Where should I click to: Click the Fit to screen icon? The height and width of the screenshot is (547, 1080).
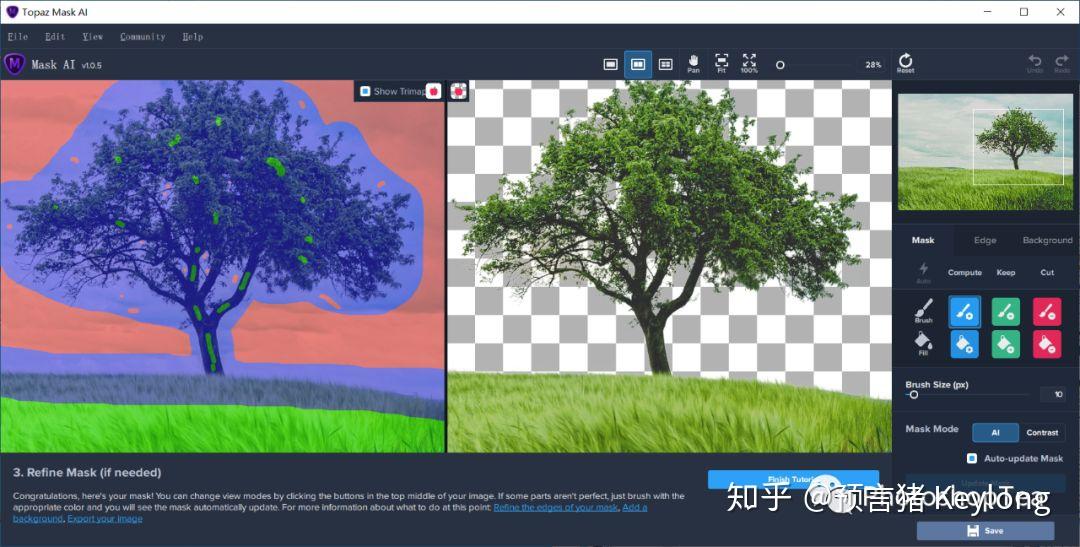point(721,63)
